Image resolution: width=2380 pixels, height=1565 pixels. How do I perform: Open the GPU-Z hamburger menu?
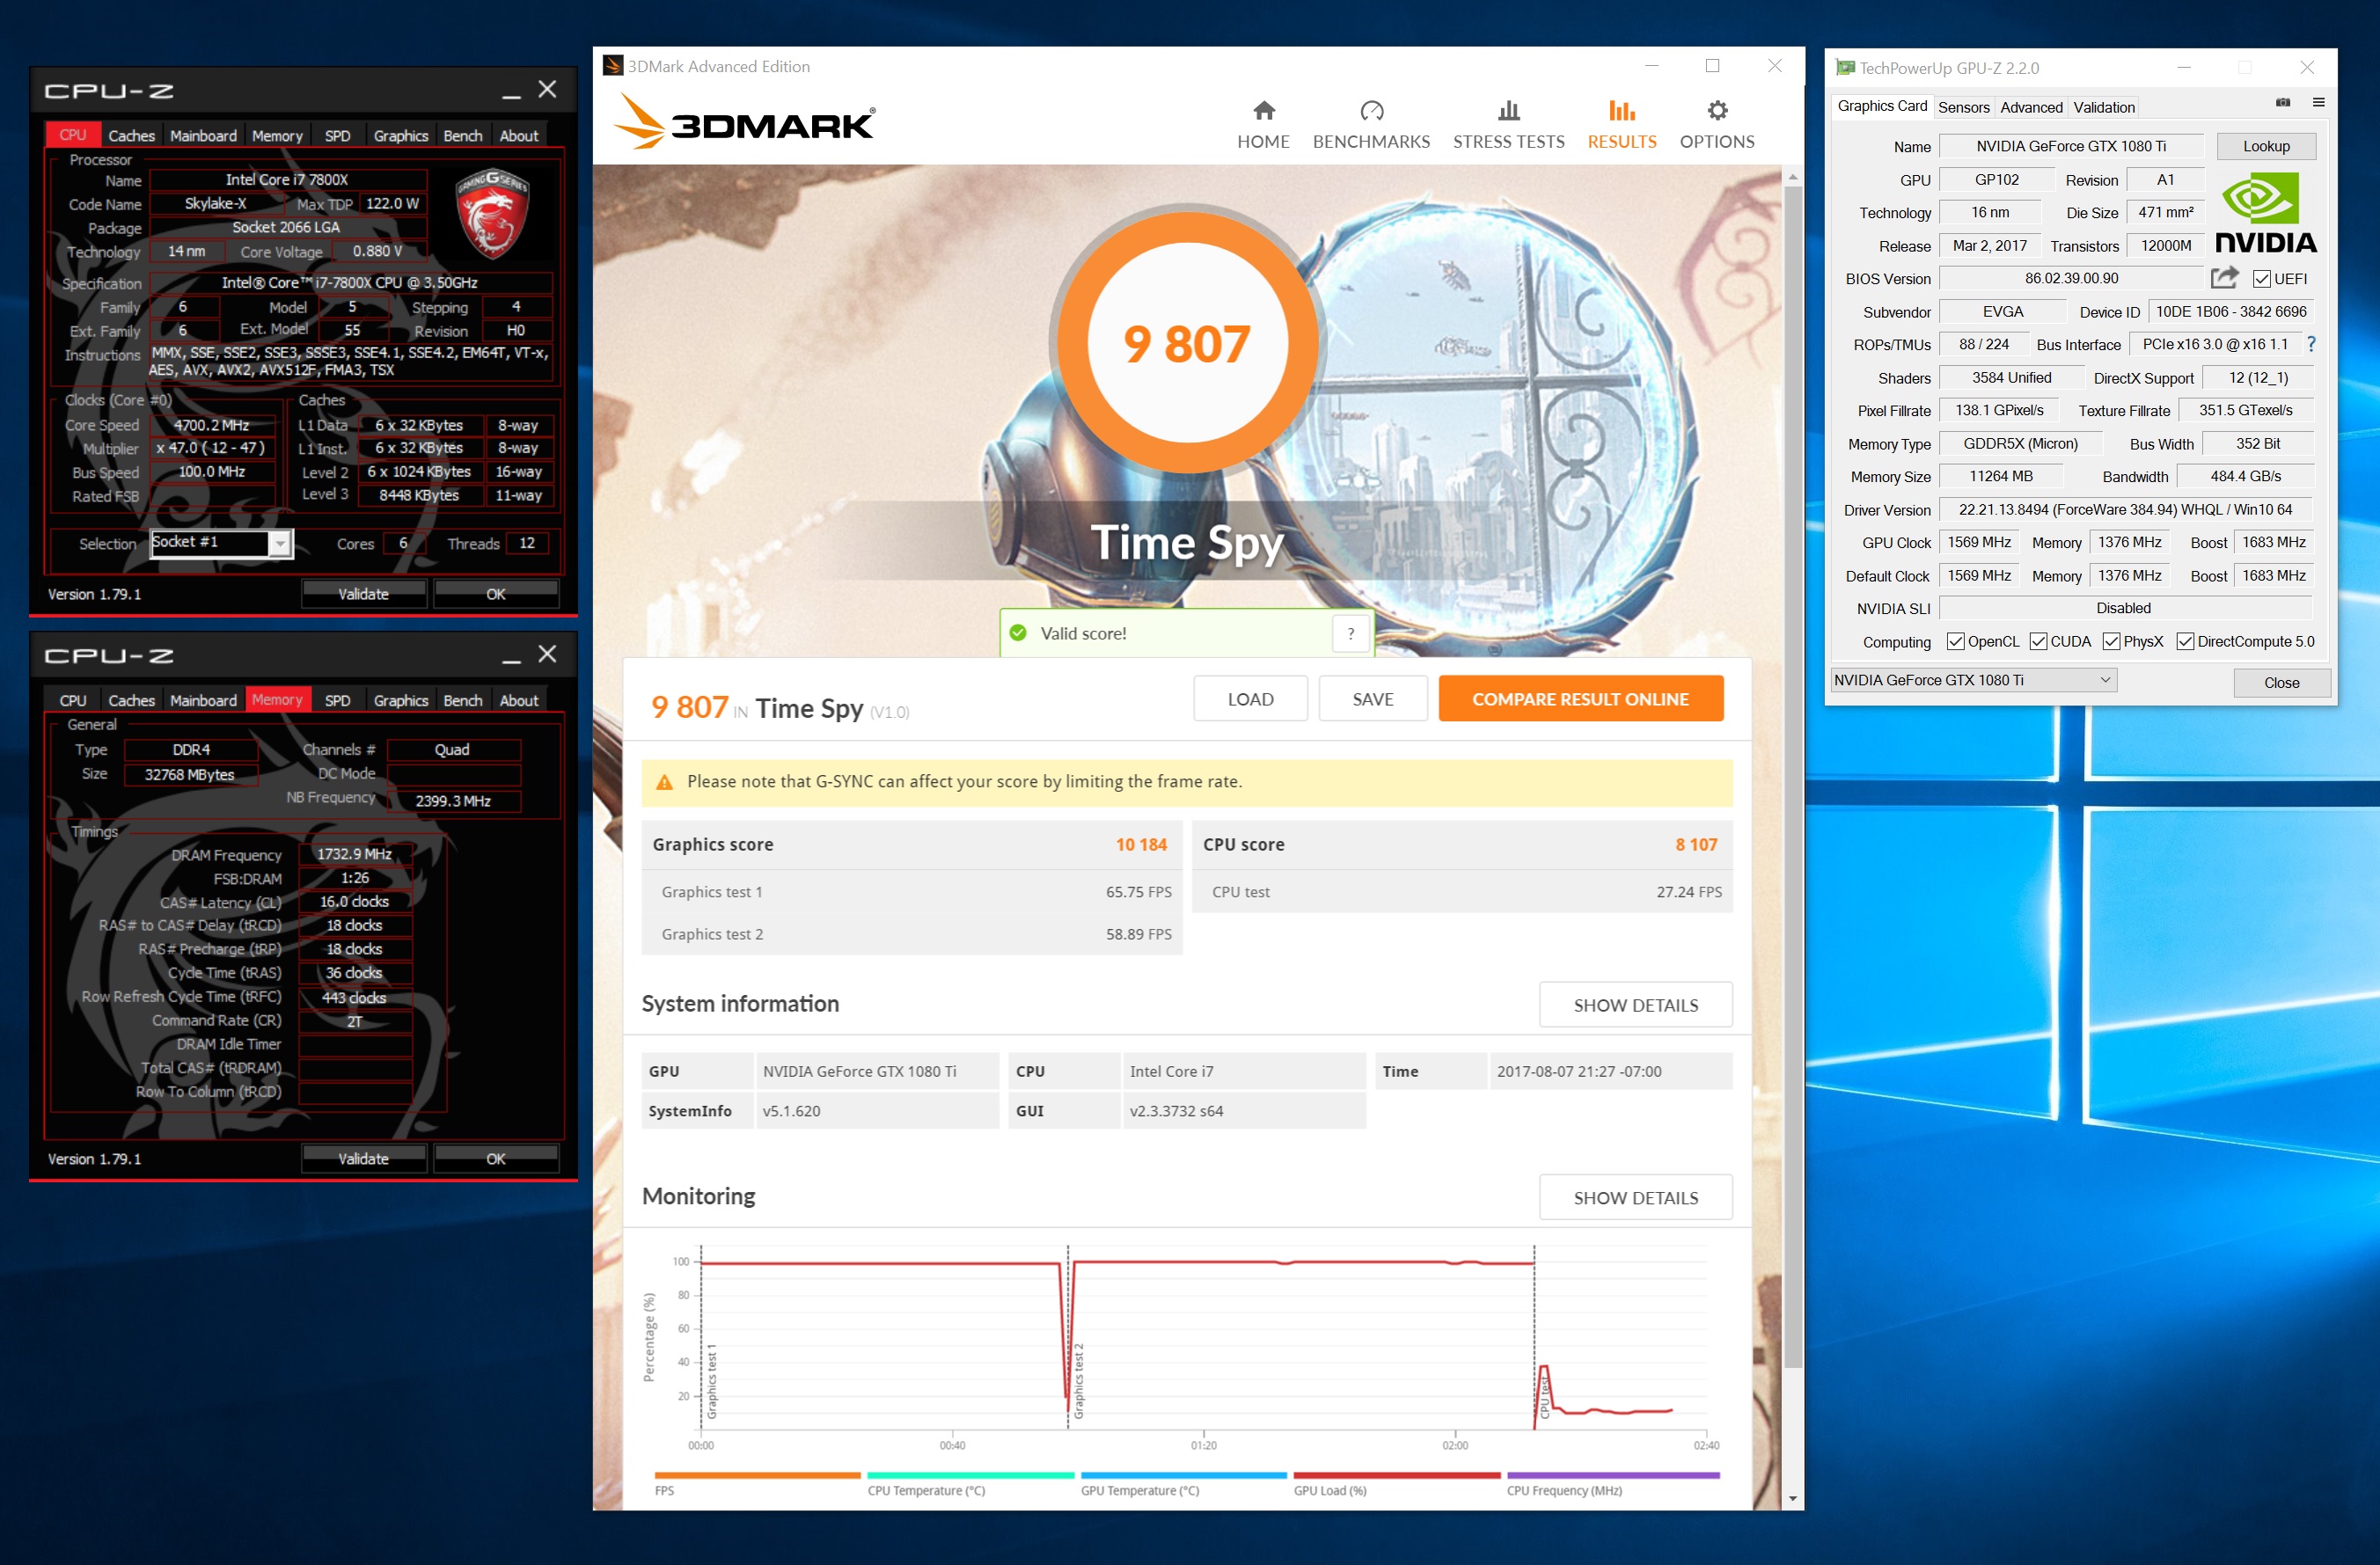tap(2318, 103)
